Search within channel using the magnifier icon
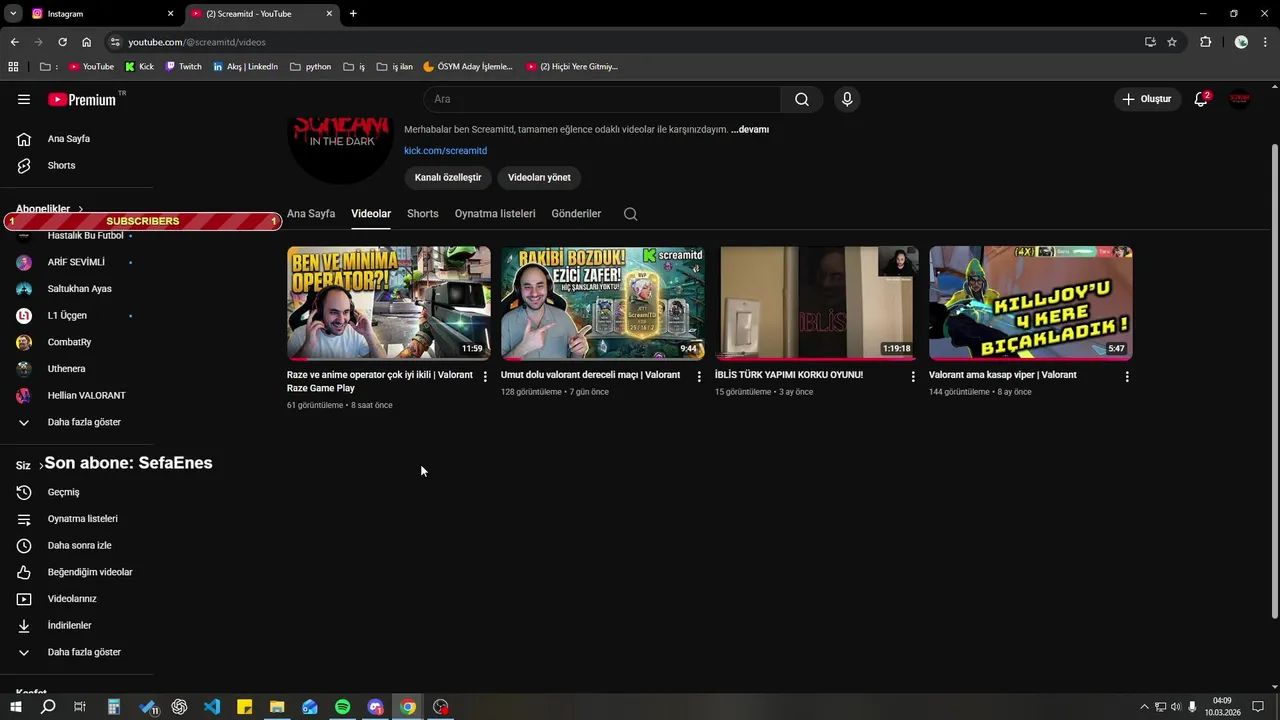The height and width of the screenshot is (720, 1280). (x=630, y=214)
